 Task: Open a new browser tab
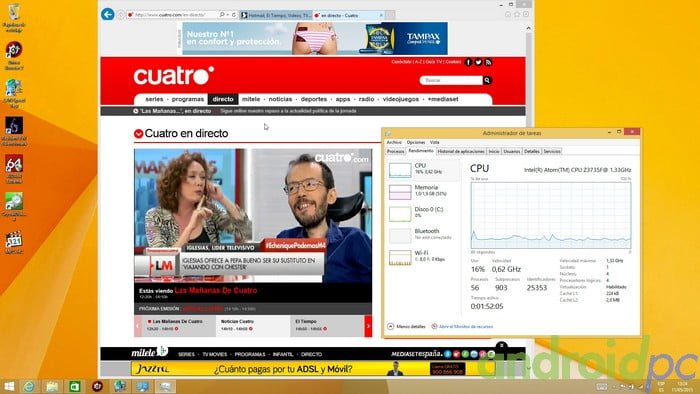coord(390,15)
